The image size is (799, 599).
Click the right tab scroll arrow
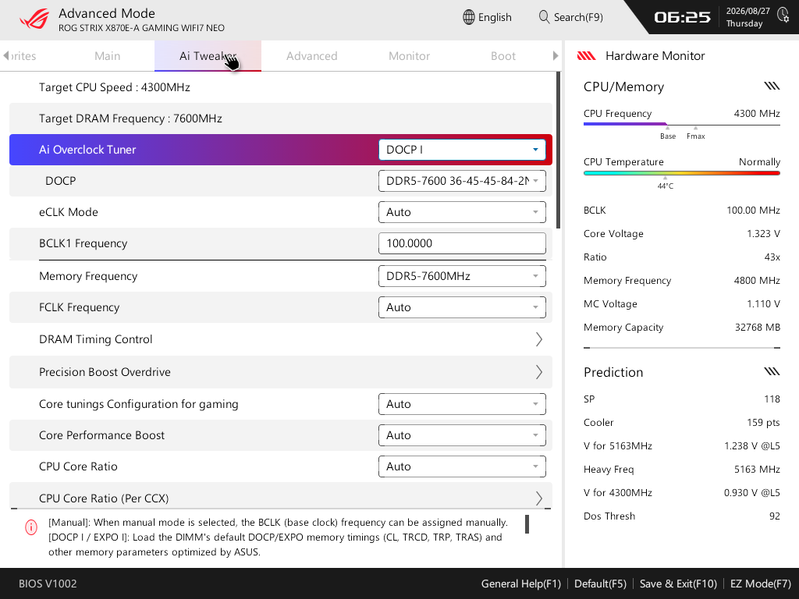pyautogui.click(x=555, y=56)
